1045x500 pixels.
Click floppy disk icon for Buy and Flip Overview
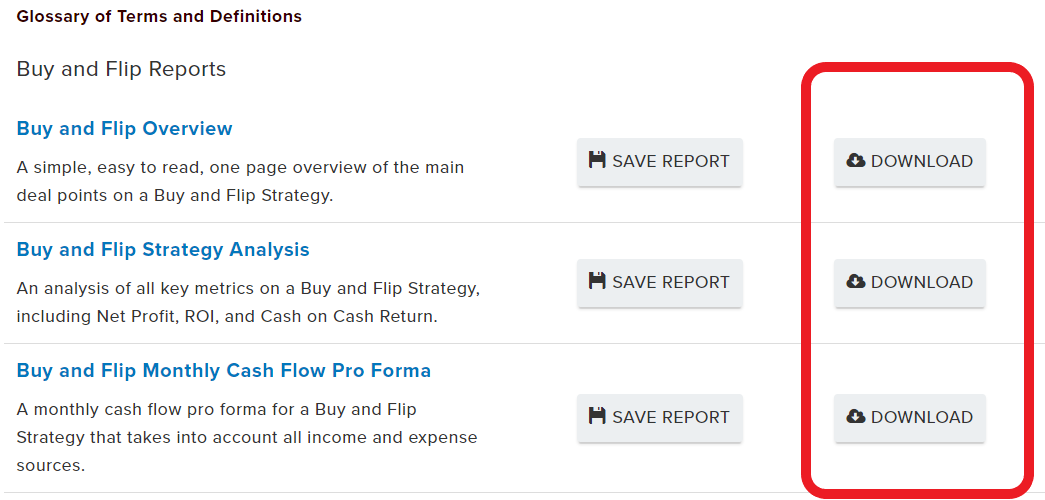pyautogui.click(x=596, y=160)
